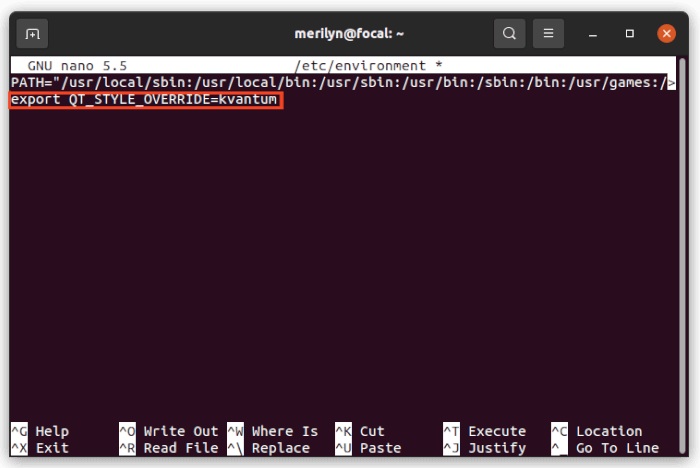Click the Go To Line shortcut
This screenshot has width=700, height=468.
pyautogui.click(x=605, y=447)
